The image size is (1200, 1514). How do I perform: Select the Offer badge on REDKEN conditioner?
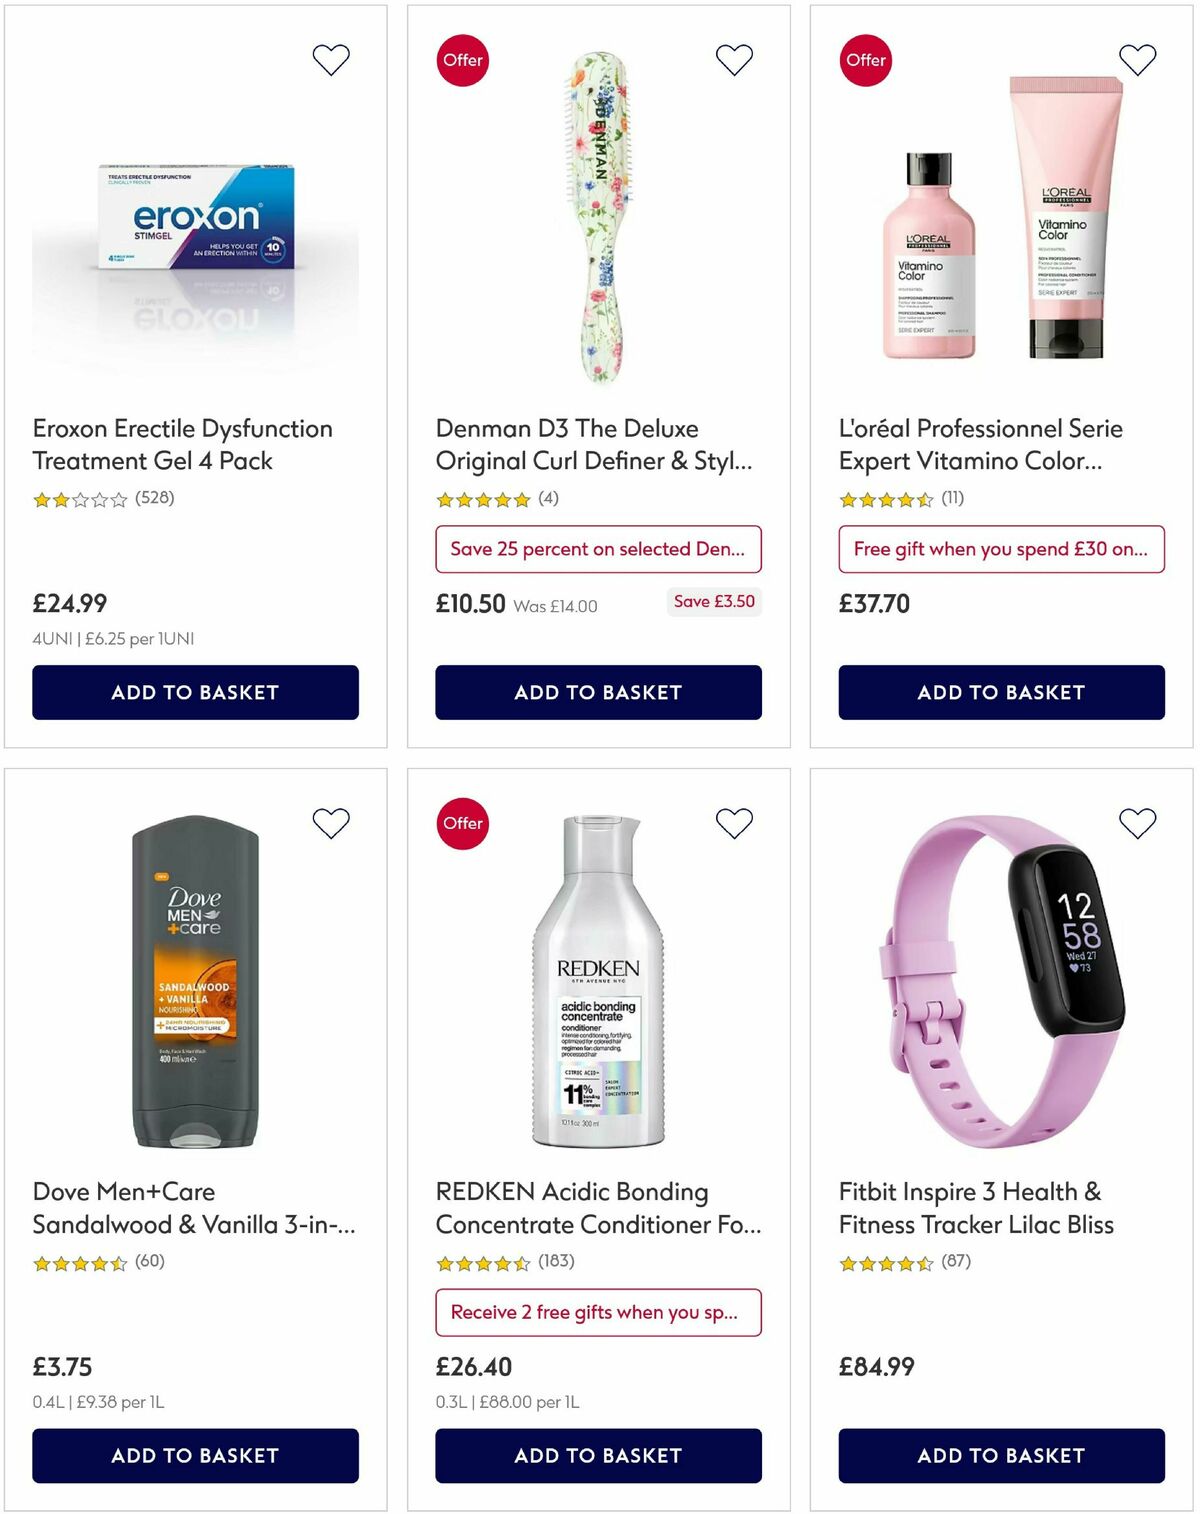[x=461, y=822]
